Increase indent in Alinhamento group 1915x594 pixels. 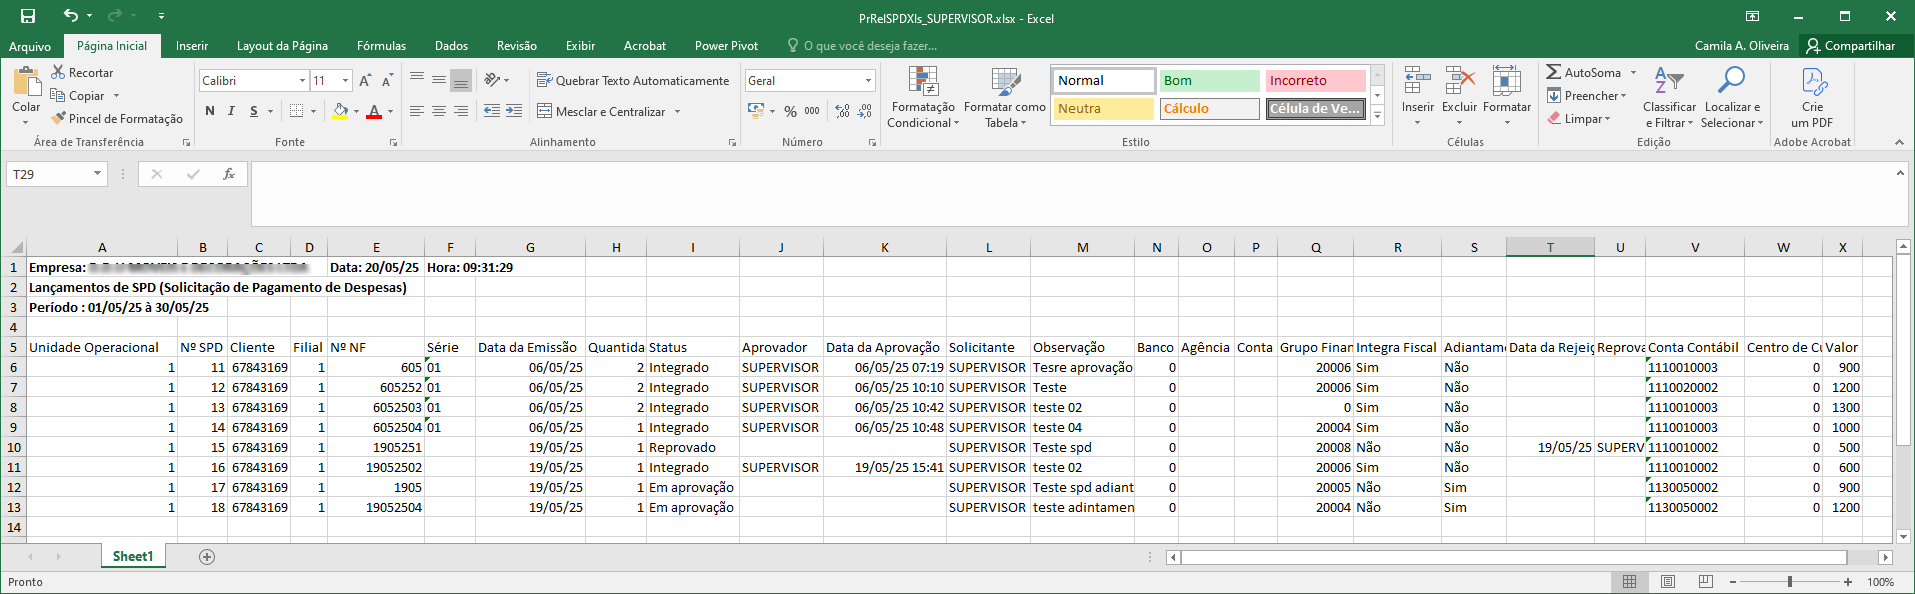pyautogui.click(x=513, y=111)
